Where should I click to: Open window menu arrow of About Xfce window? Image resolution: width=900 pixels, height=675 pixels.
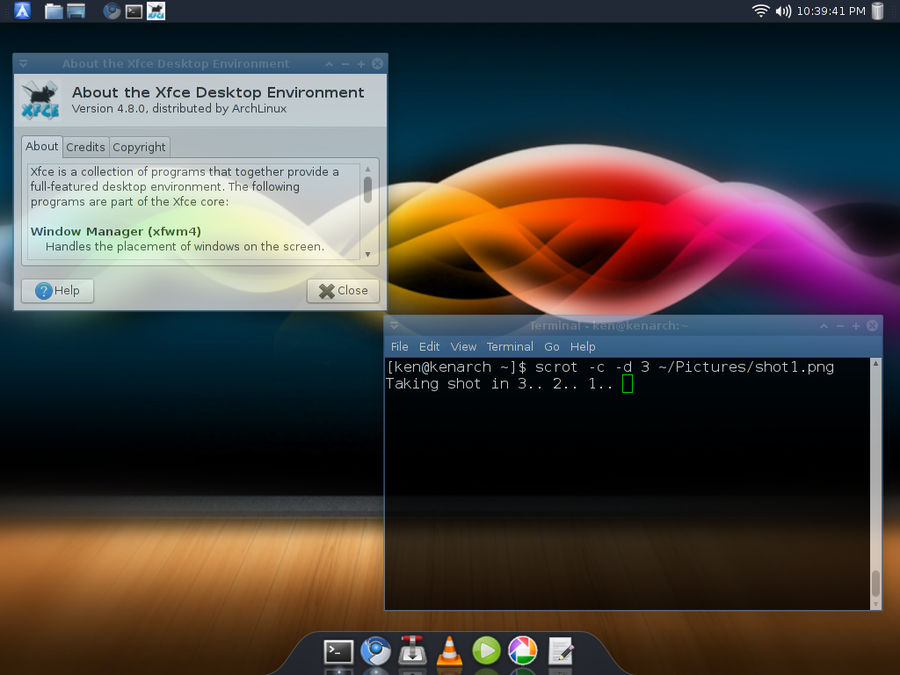coord(23,64)
